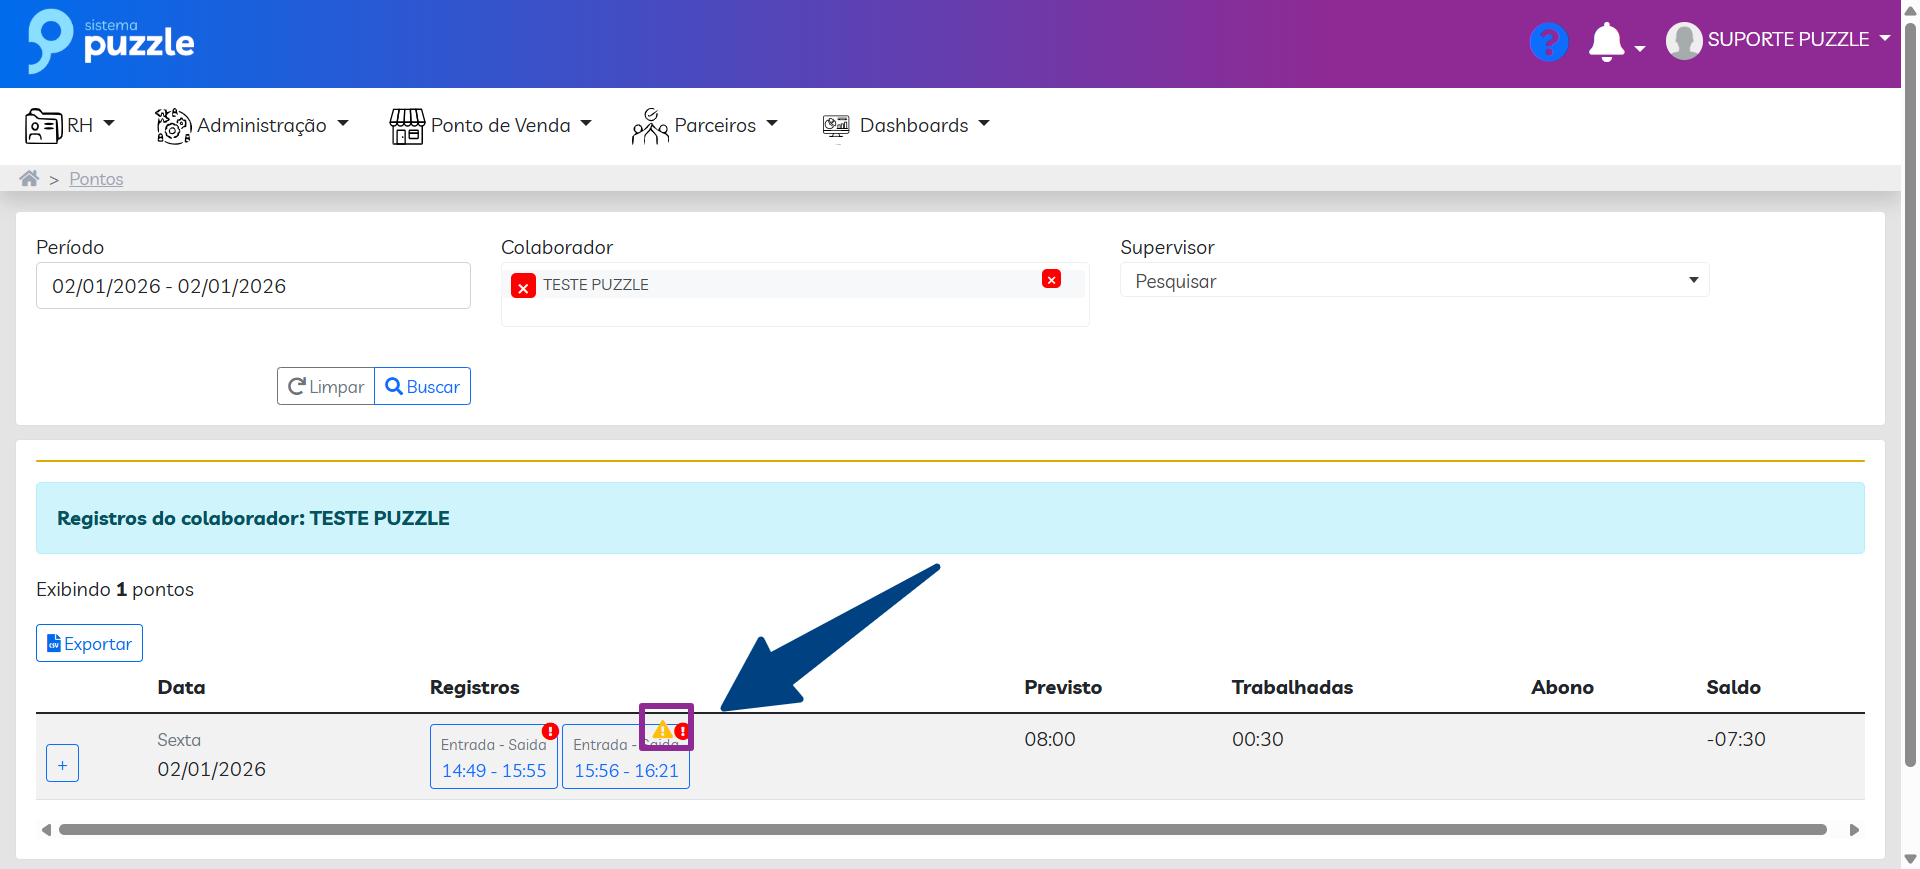The height and width of the screenshot is (869, 1920).
Task: Click the Puzzle logo in header
Action: 110,42
